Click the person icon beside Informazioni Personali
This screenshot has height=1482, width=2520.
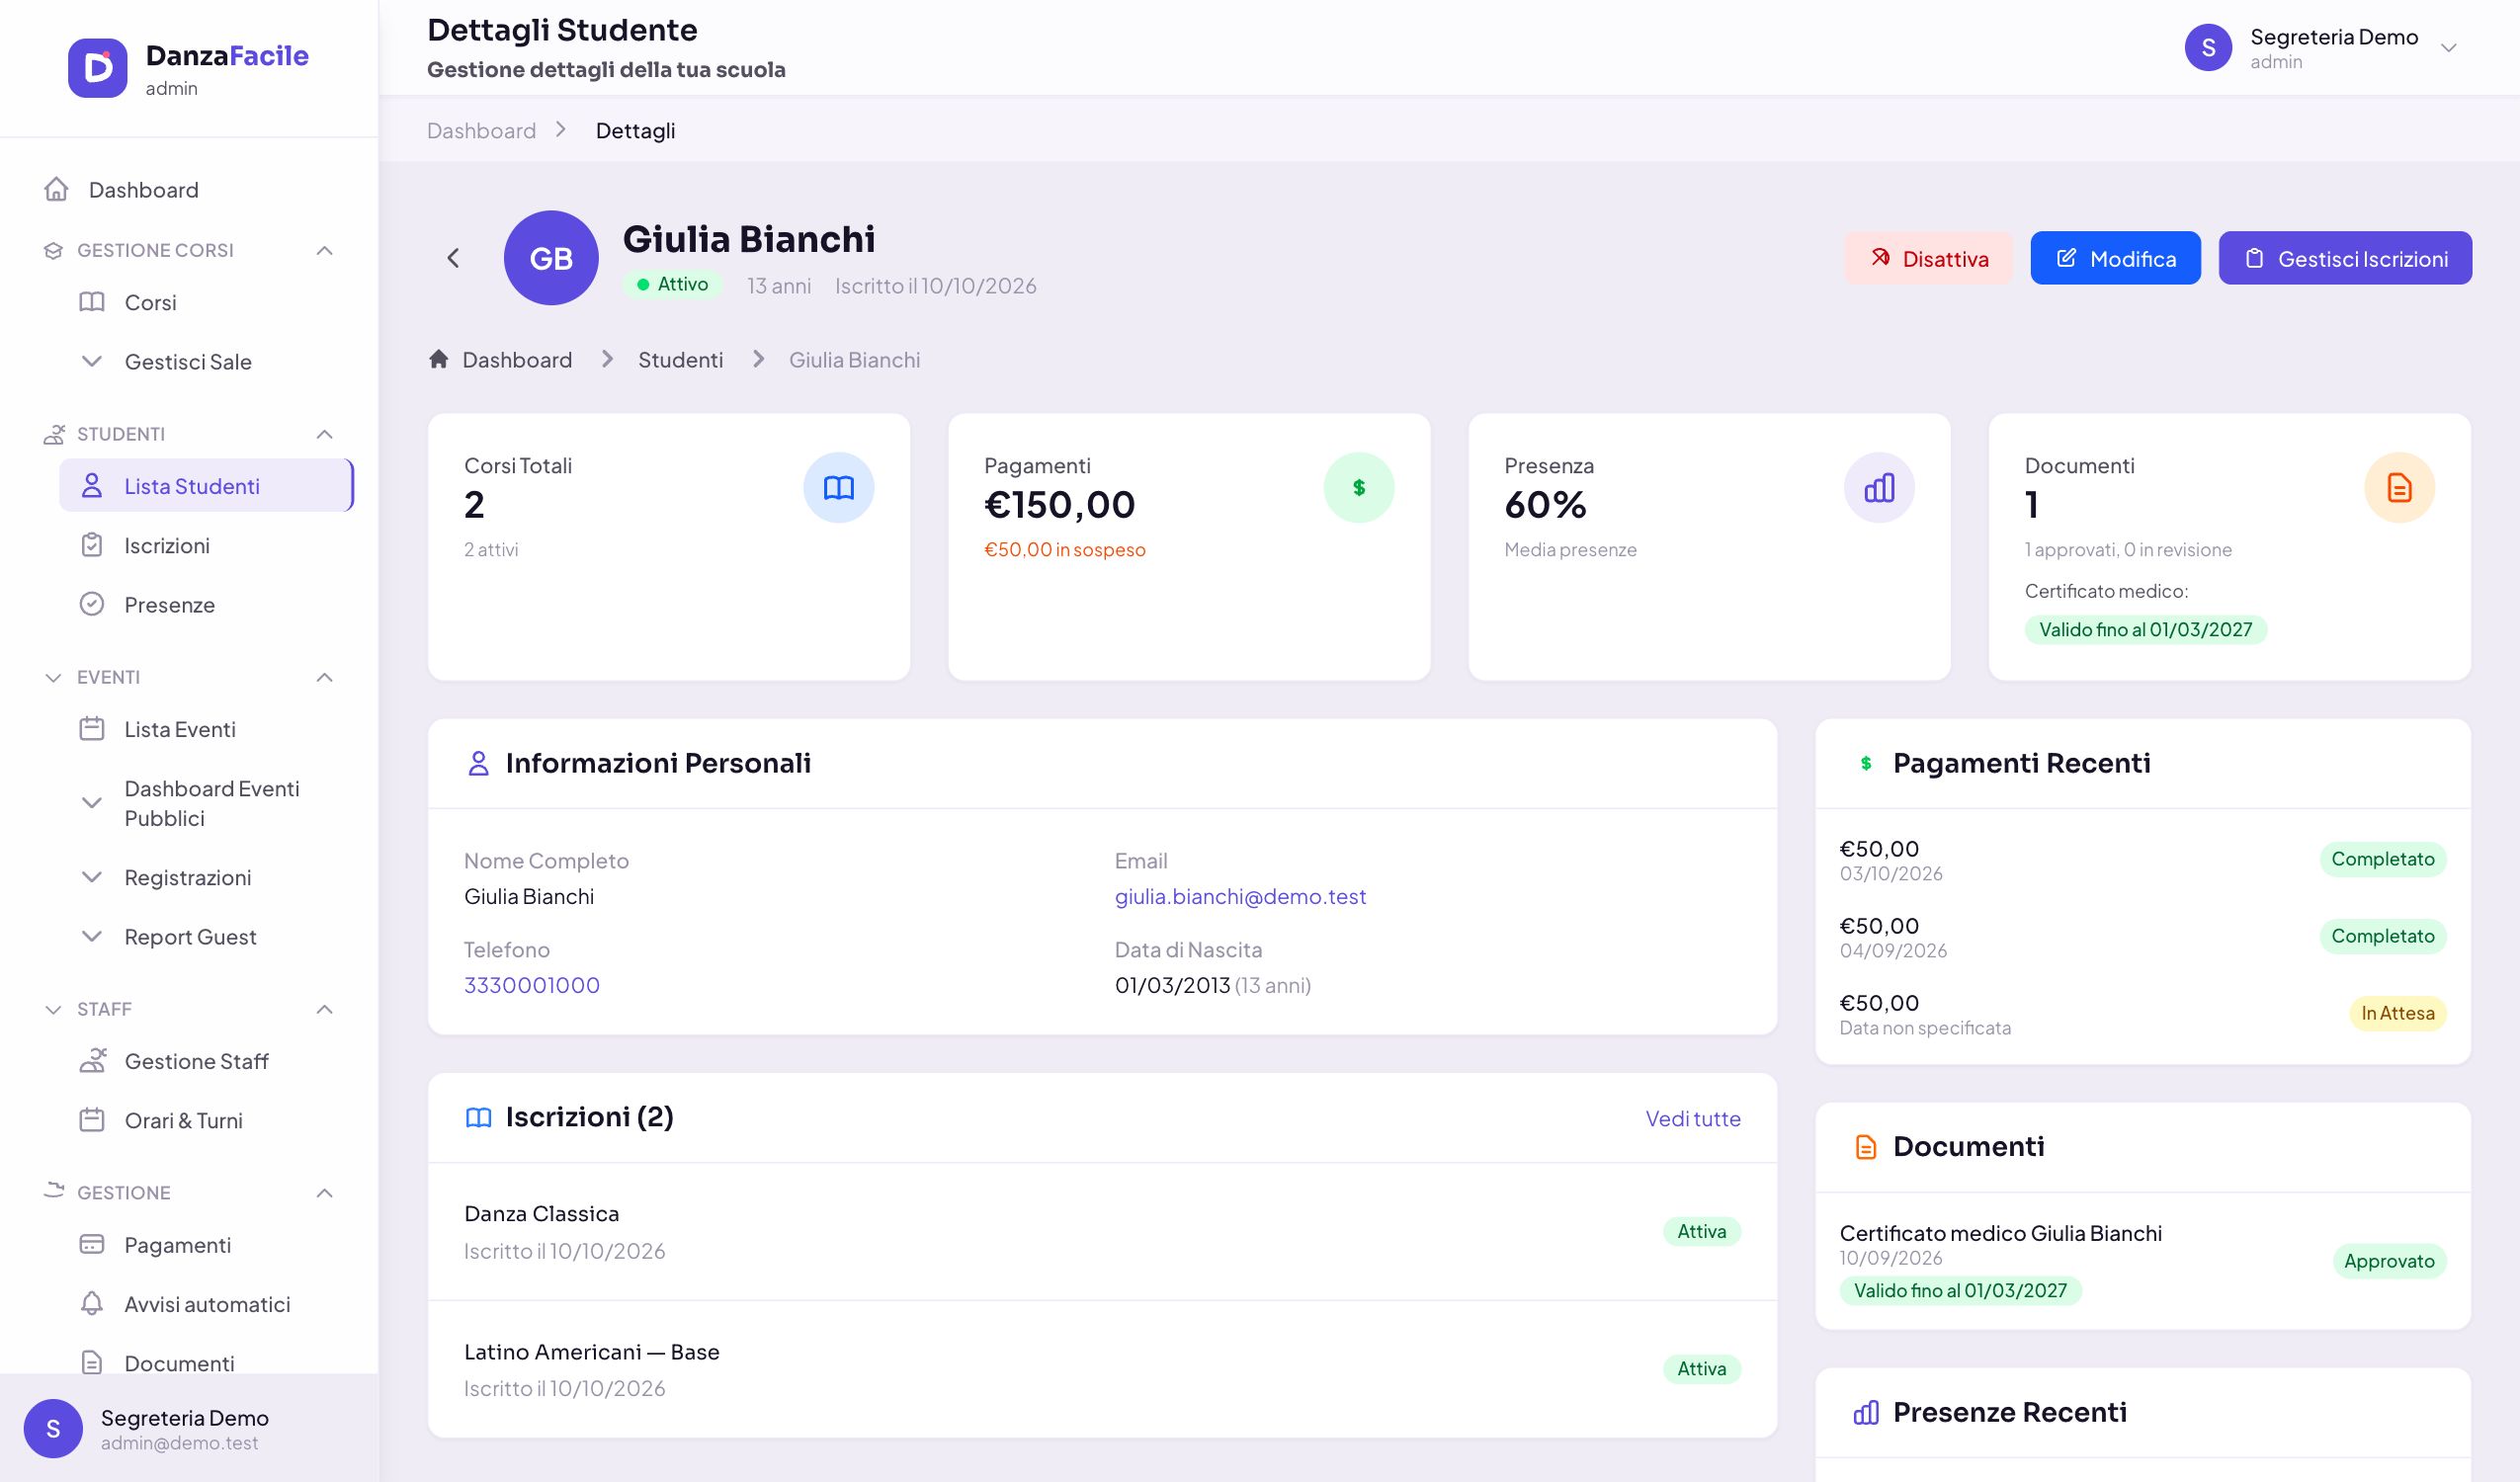(x=478, y=763)
